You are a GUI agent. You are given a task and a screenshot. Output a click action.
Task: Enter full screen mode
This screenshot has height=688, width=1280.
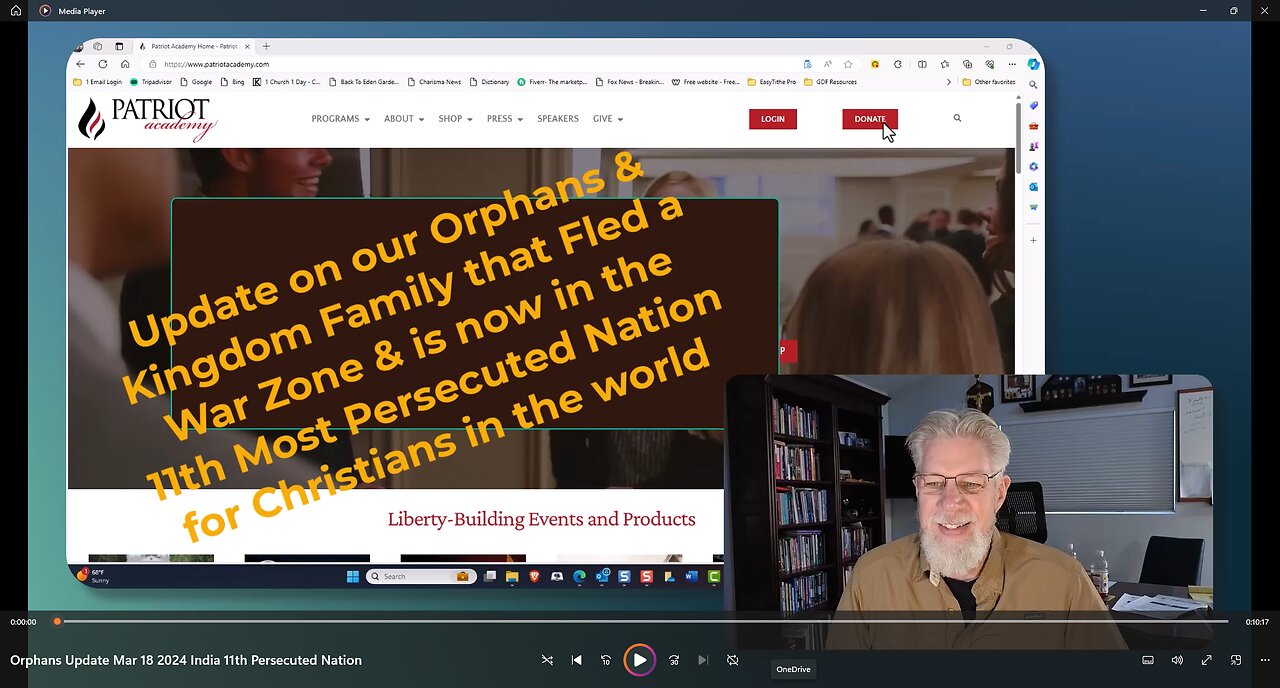(1206, 660)
